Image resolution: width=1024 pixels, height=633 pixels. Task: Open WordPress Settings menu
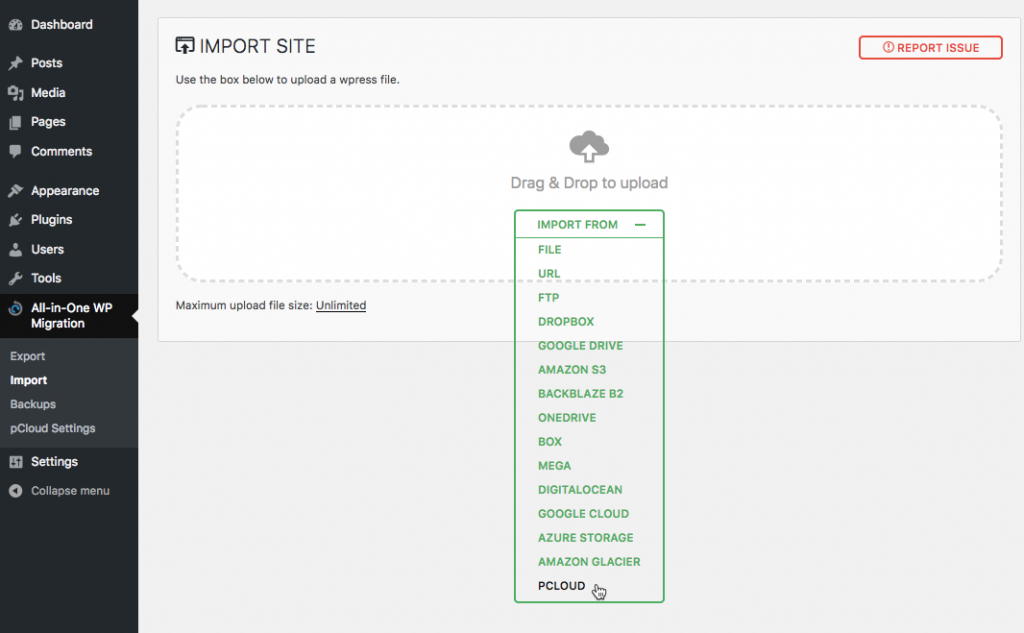coord(54,462)
